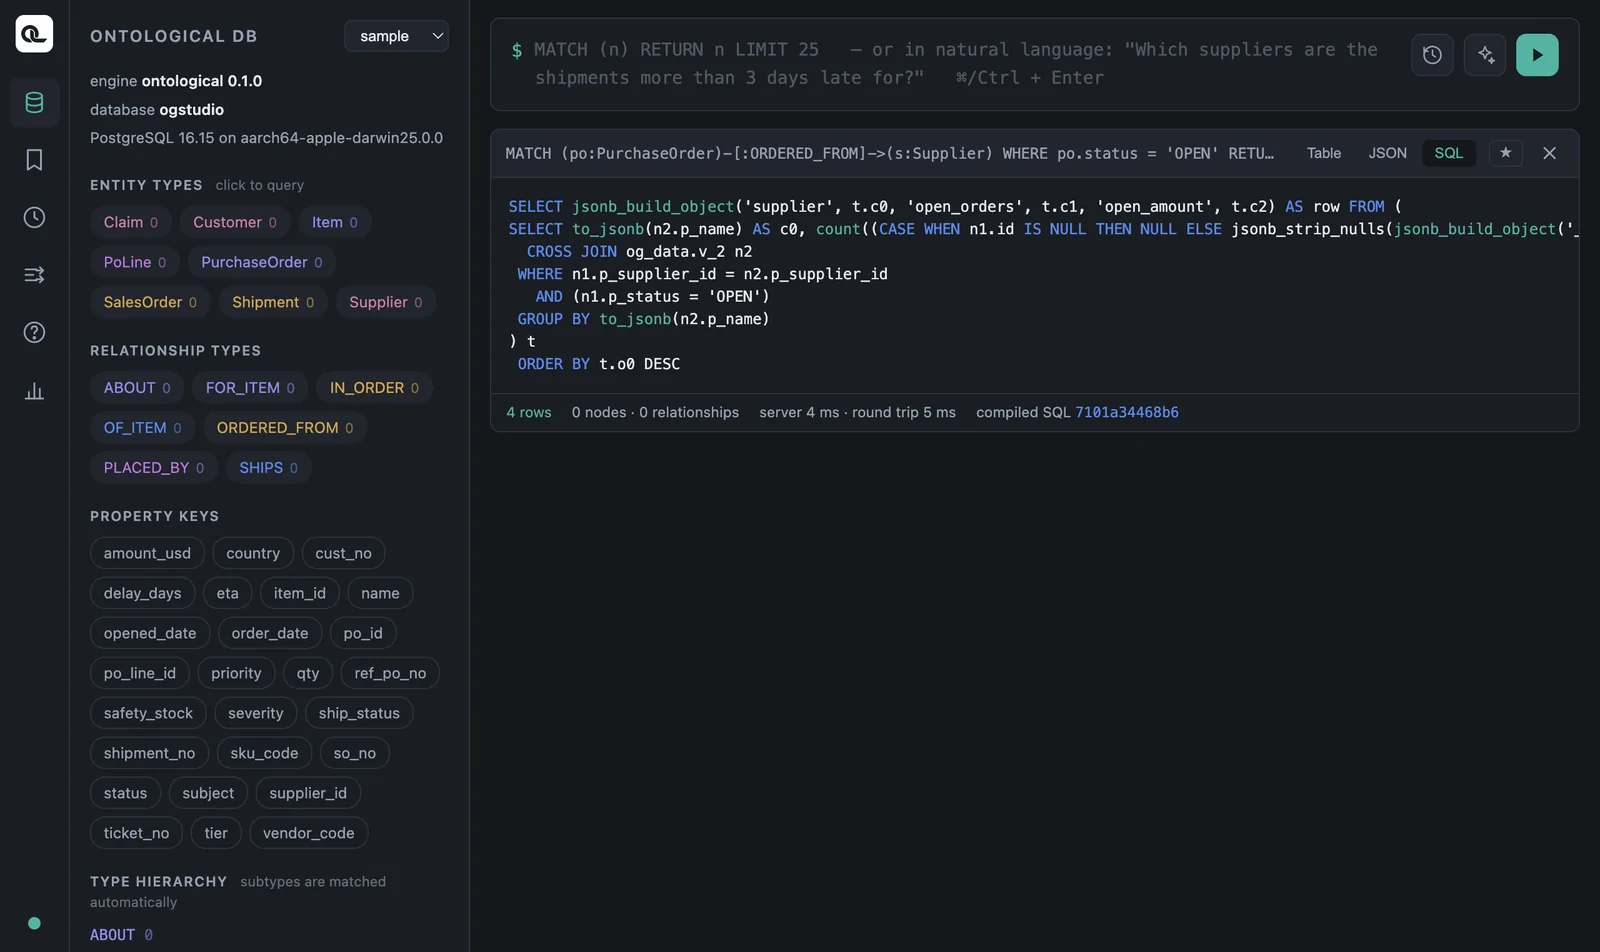Select the ABOUT relationship type chip
Screen dimensions: 1600x952
(137, 388)
